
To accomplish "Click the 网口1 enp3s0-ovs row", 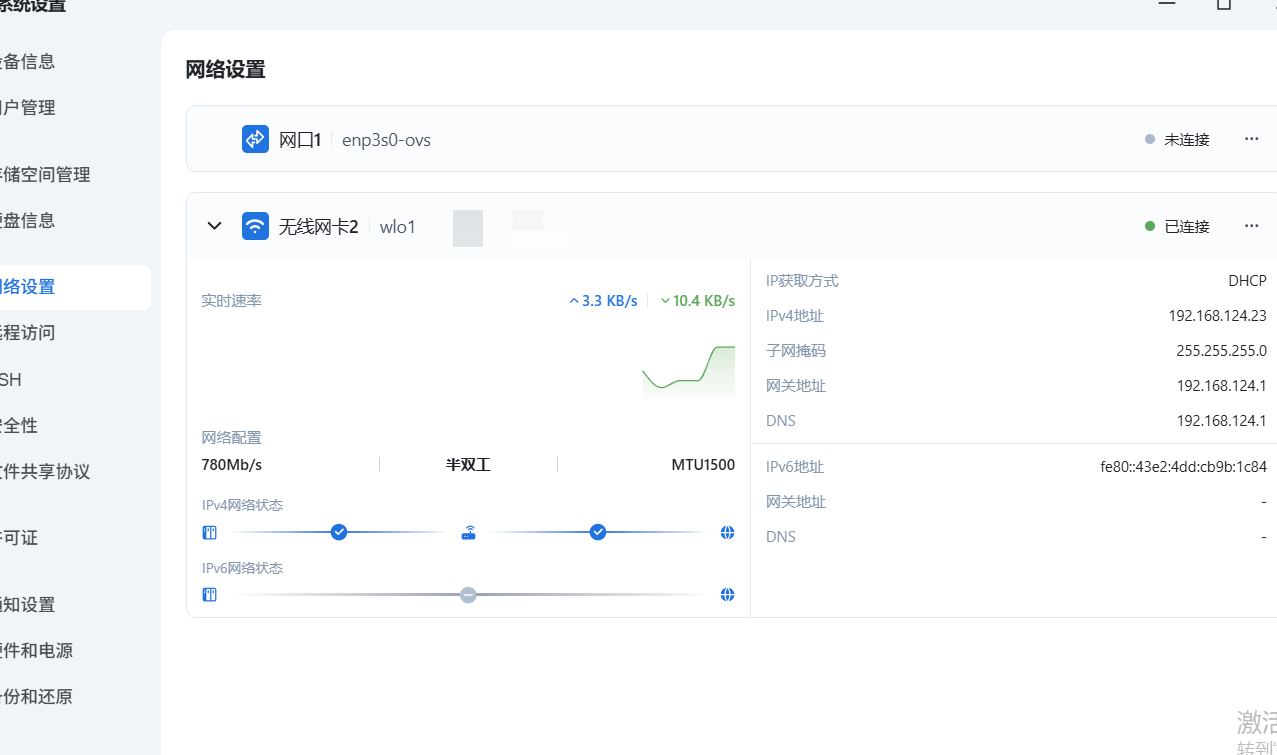I will click(700, 139).
